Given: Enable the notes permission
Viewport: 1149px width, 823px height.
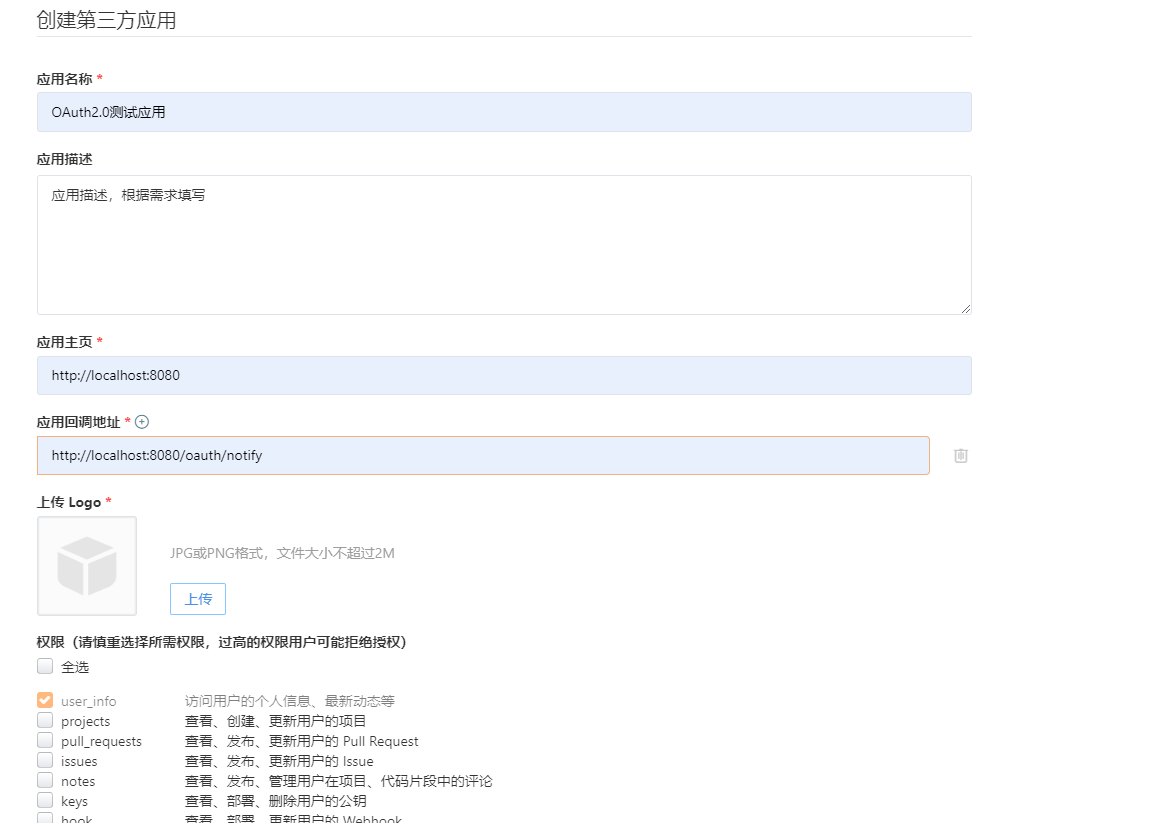Looking at the screenshot, I should point(45,781).
